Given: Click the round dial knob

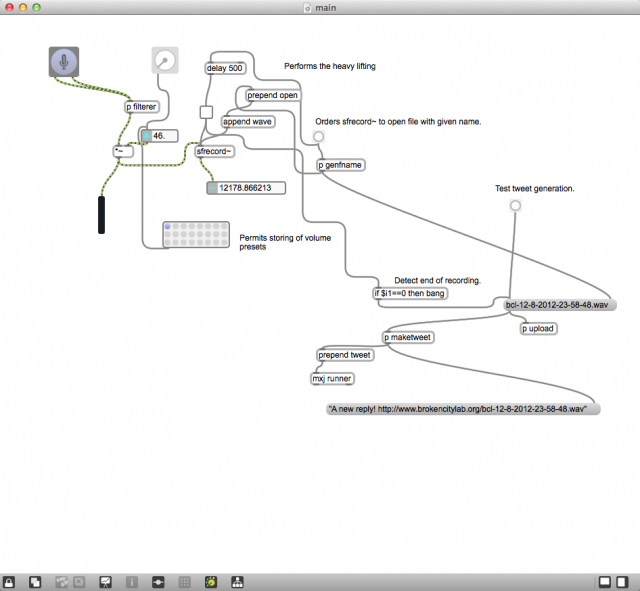Looking at the screenshot, I should pos(165,61).
